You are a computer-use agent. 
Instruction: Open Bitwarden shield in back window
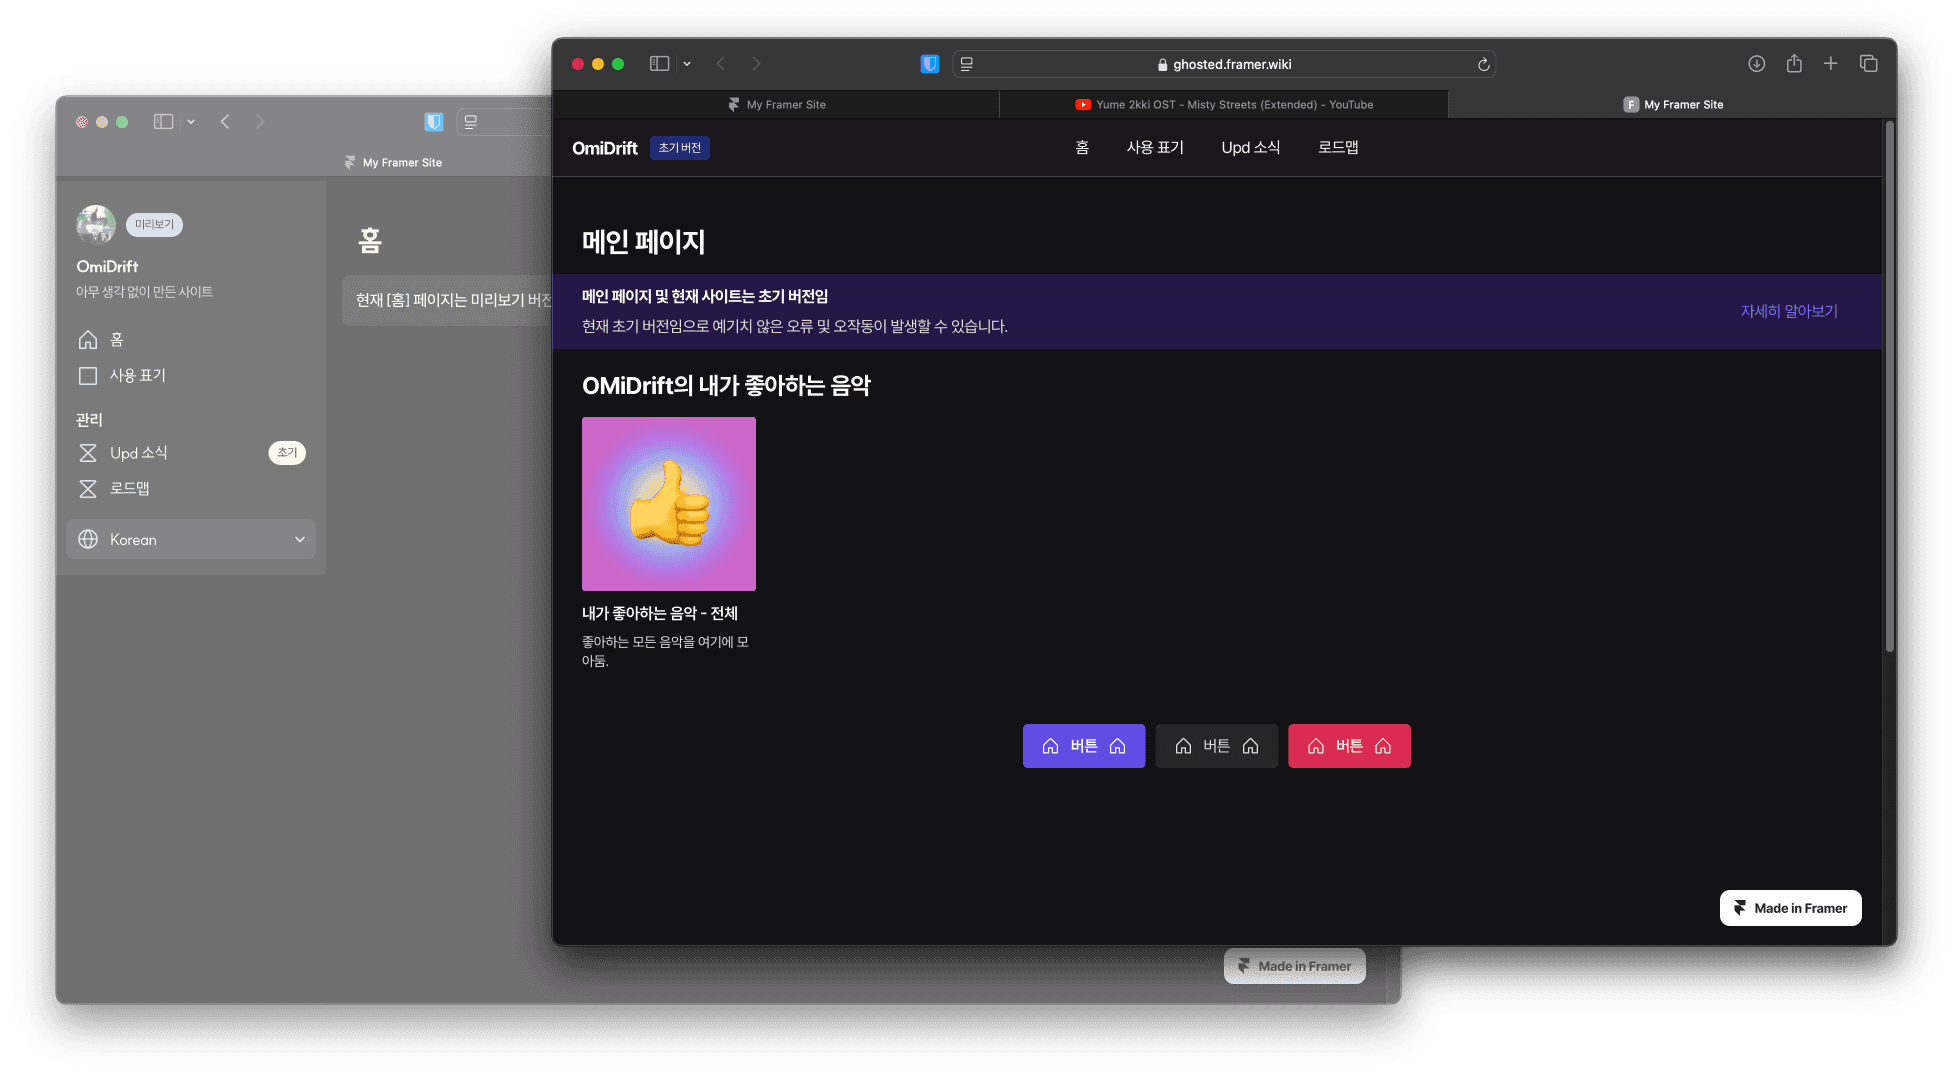click(434, 122)
